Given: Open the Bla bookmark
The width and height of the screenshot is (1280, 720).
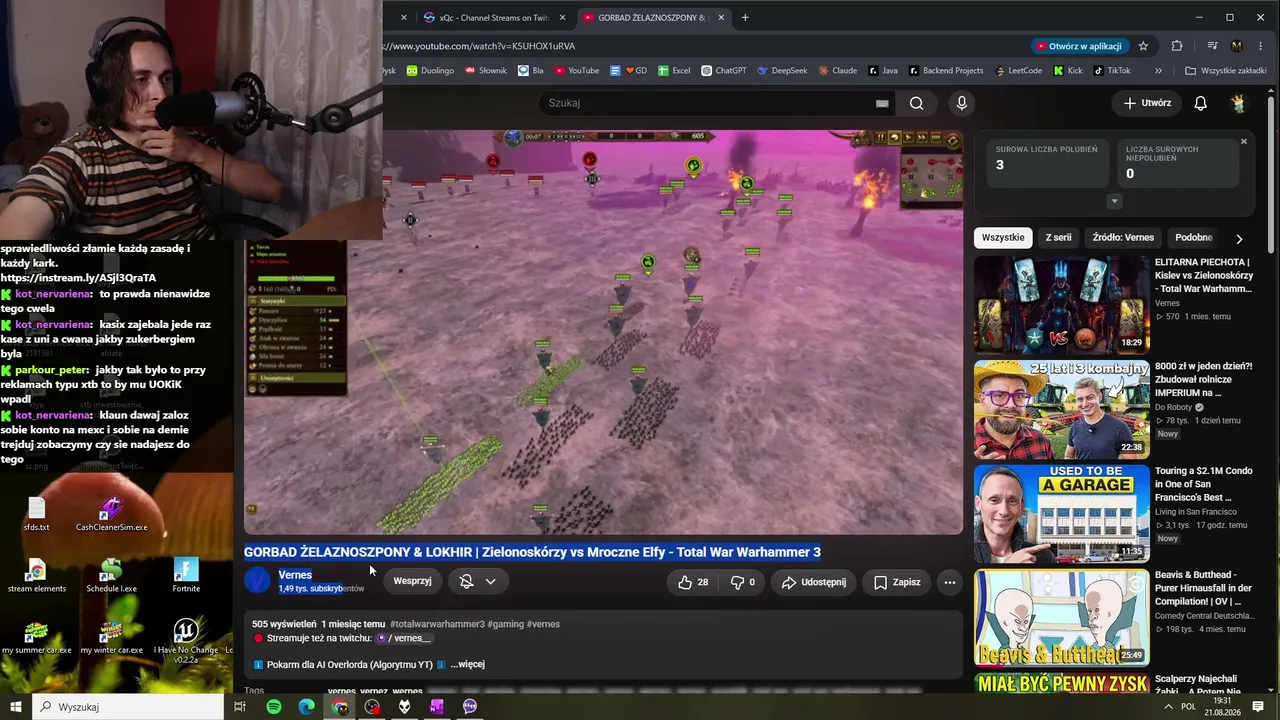Looking at the screenshot, I should 531,71.
